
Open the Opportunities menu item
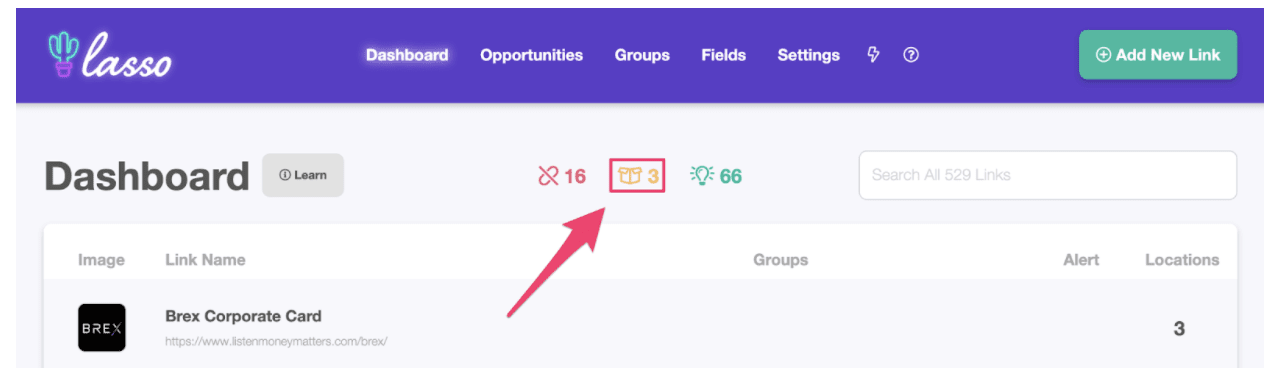pos(531,55)
